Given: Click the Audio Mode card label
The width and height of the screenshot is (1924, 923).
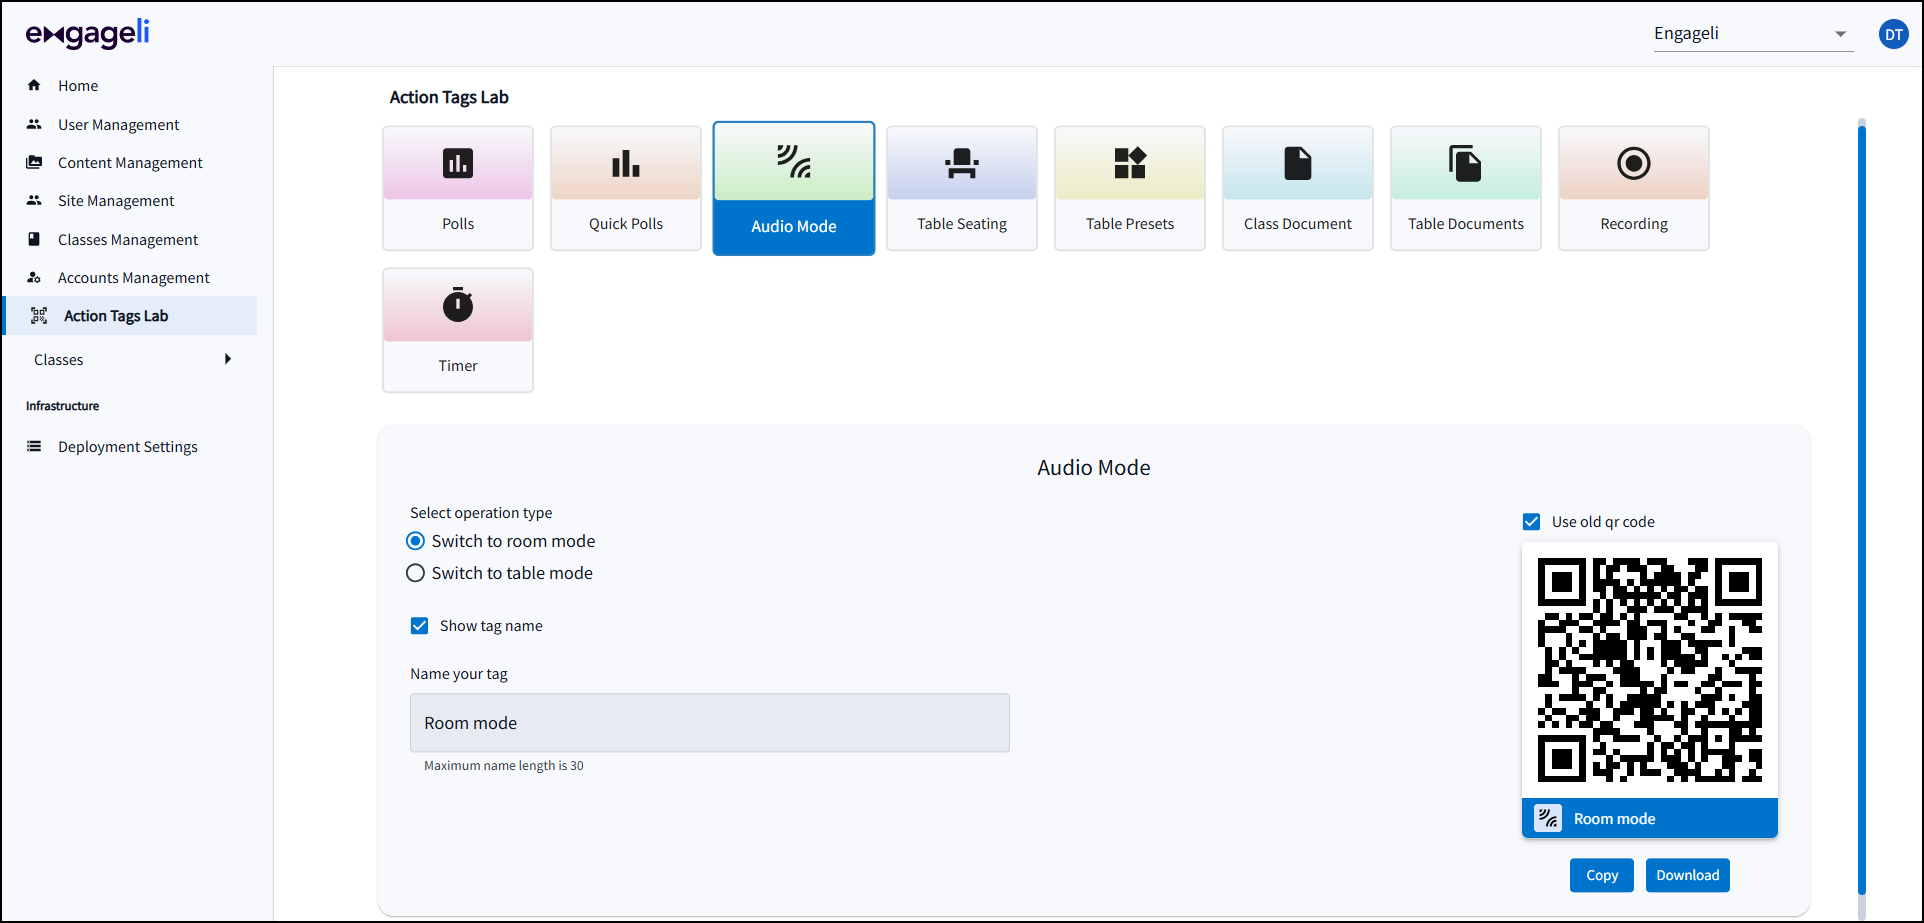Looking at the screenshot, I should [794, 226].
